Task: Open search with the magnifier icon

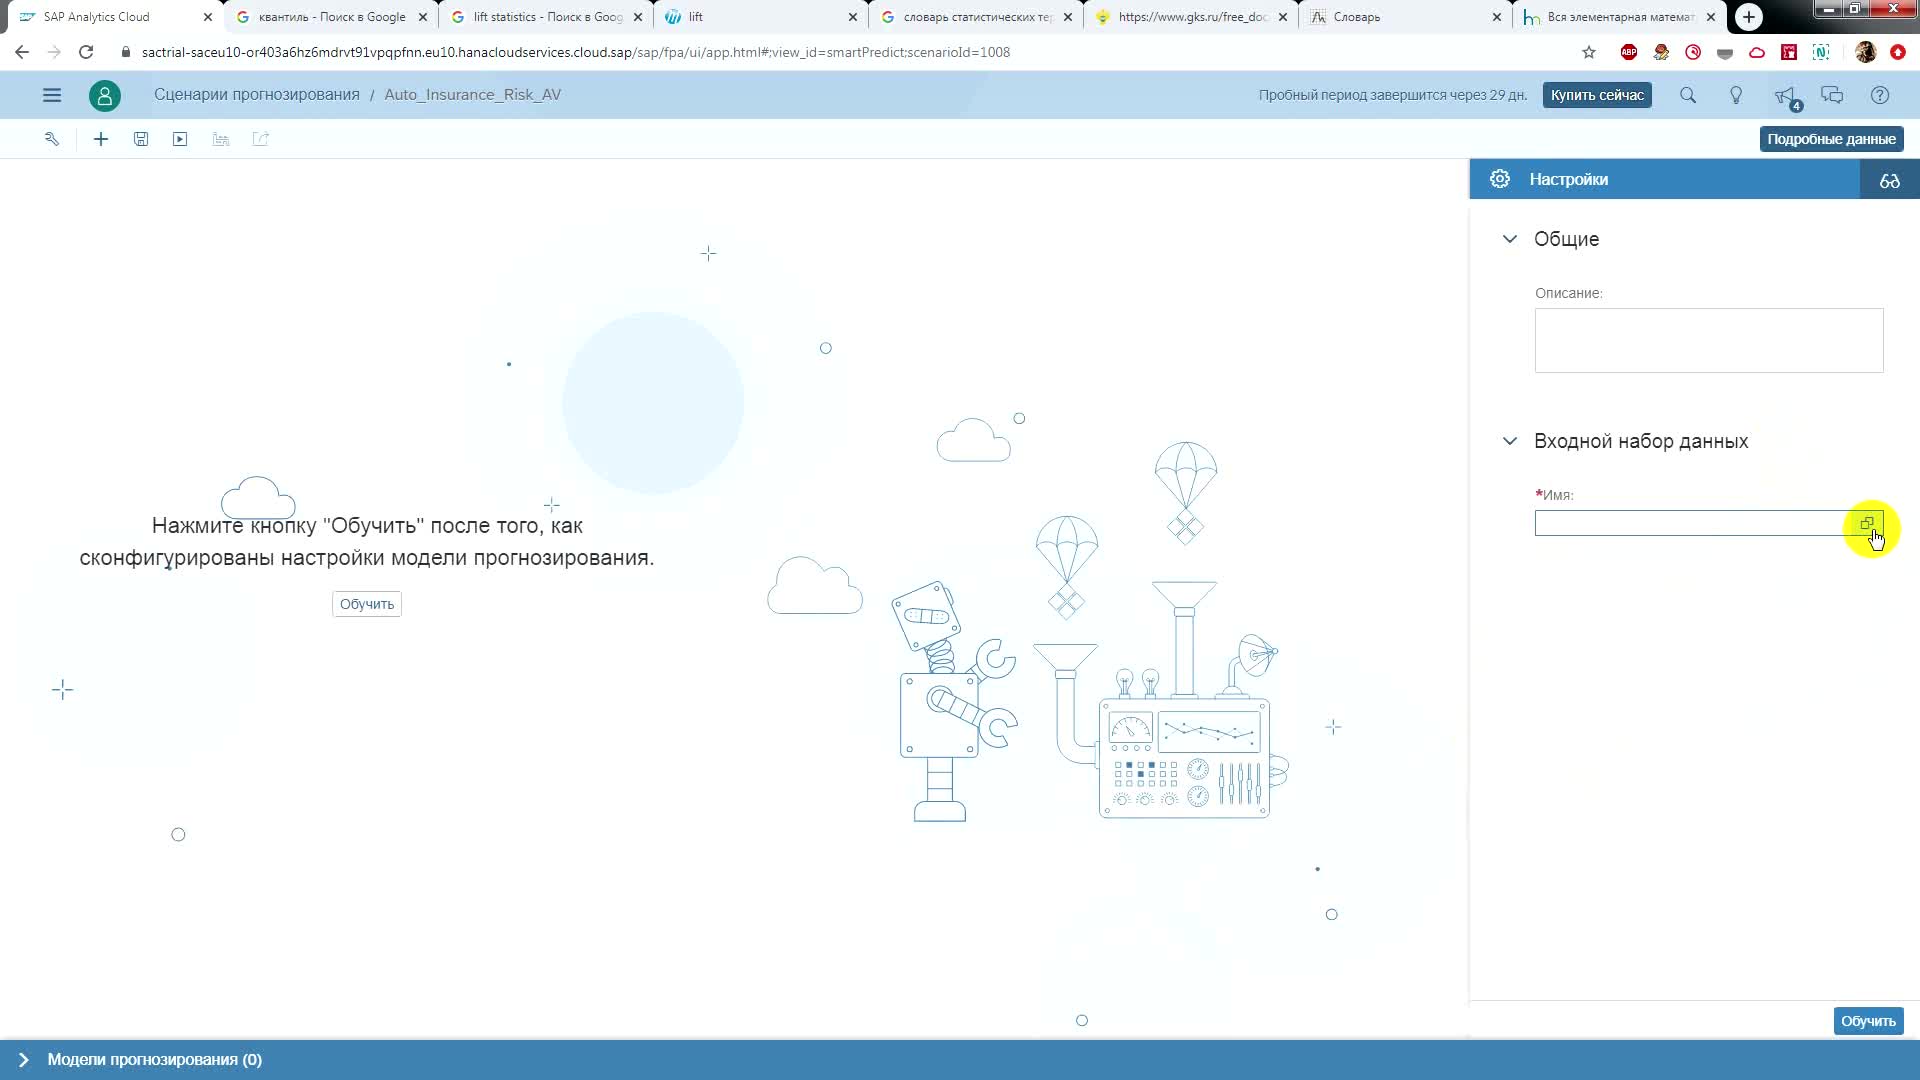Action: tap(1688, 95)
